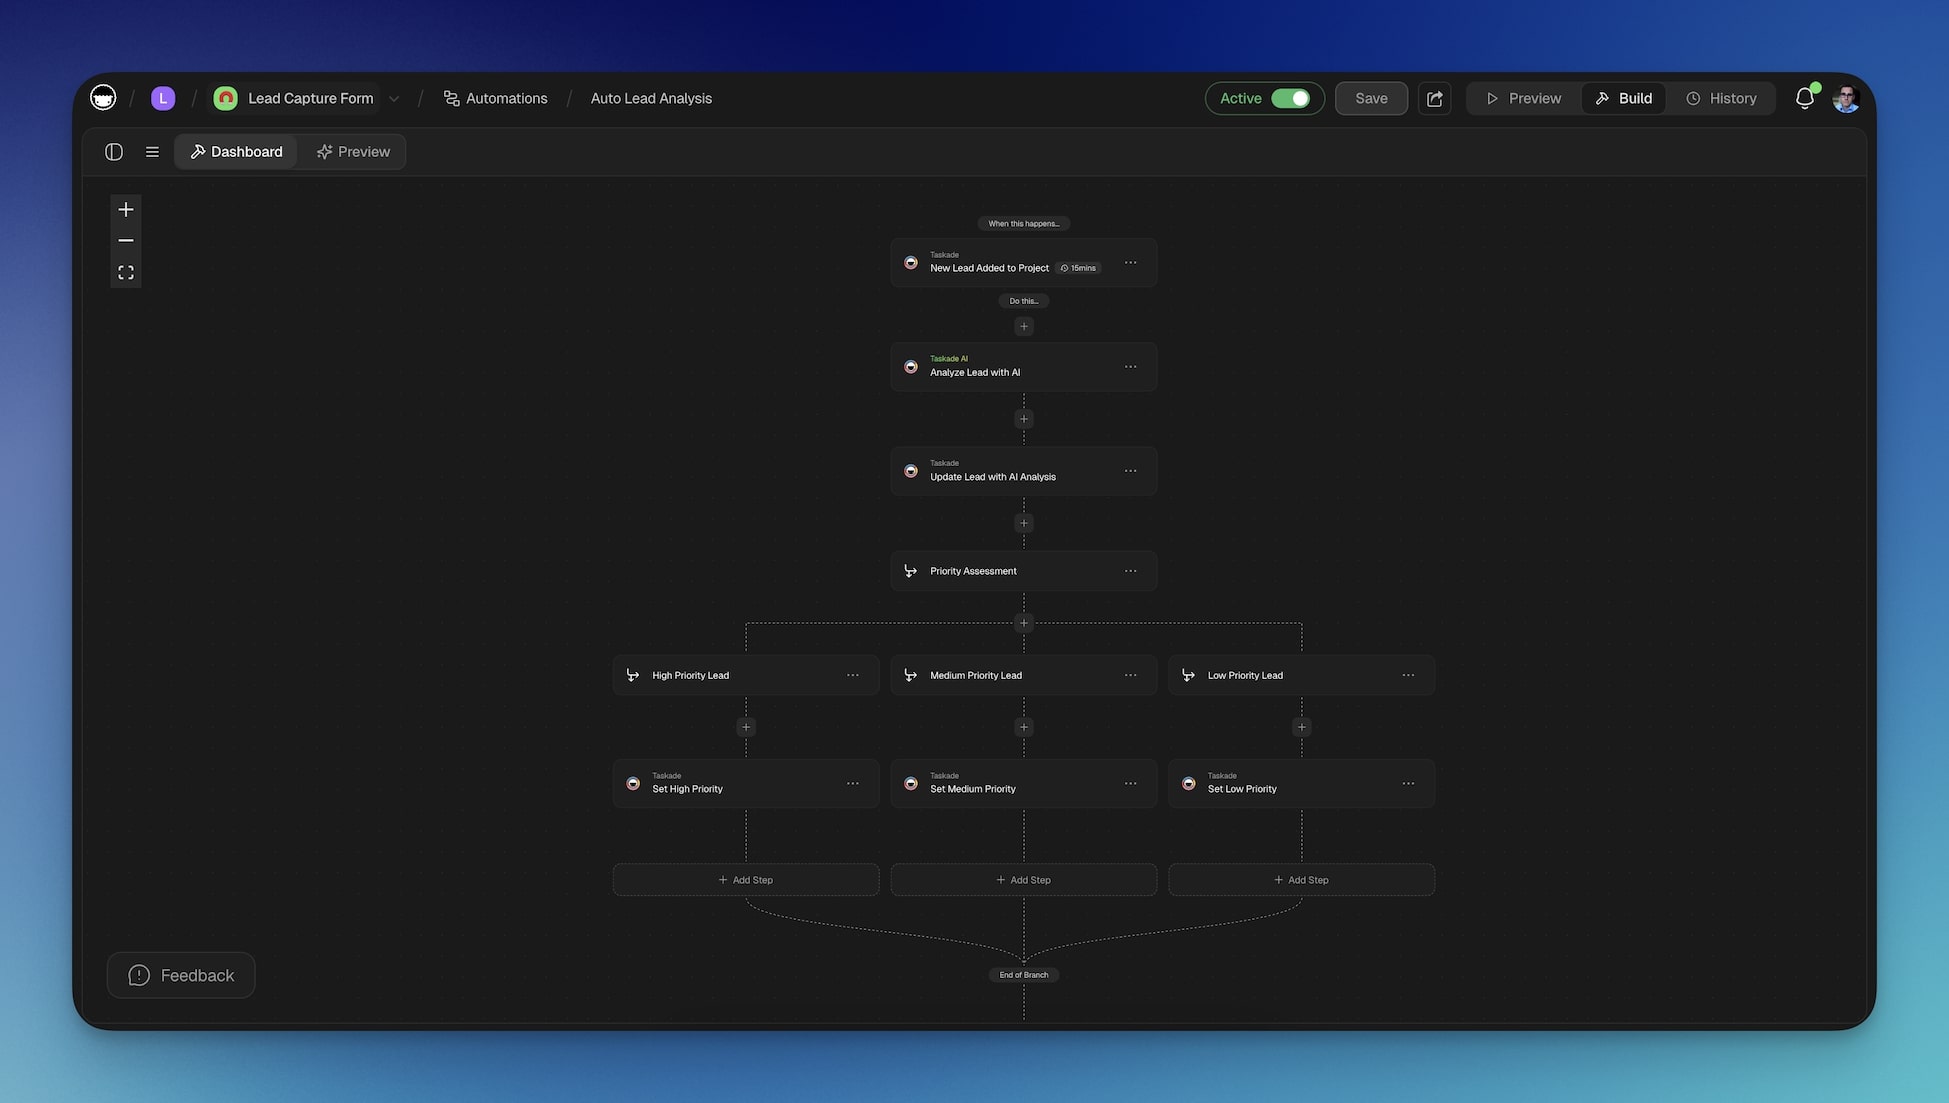The width and height of the screenshot is (1949, 1103).
Task: Open options menu on Priority Assessment branch
Action: coord(1130,570)
